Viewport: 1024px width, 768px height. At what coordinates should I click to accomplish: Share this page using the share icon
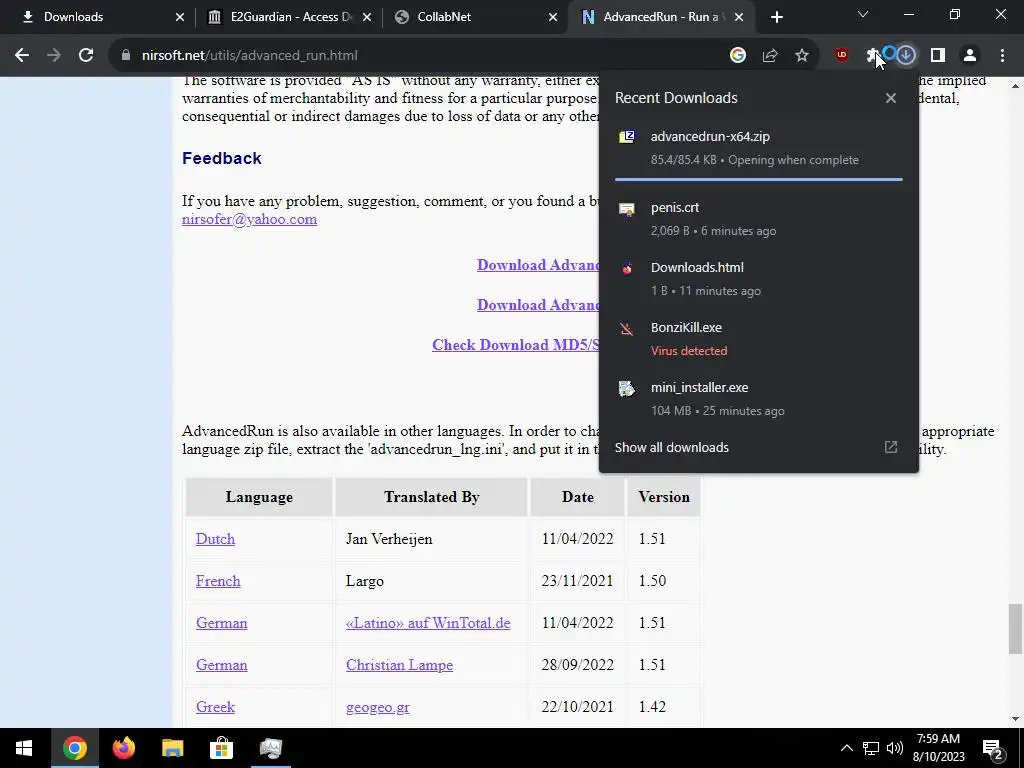(770, 56)
